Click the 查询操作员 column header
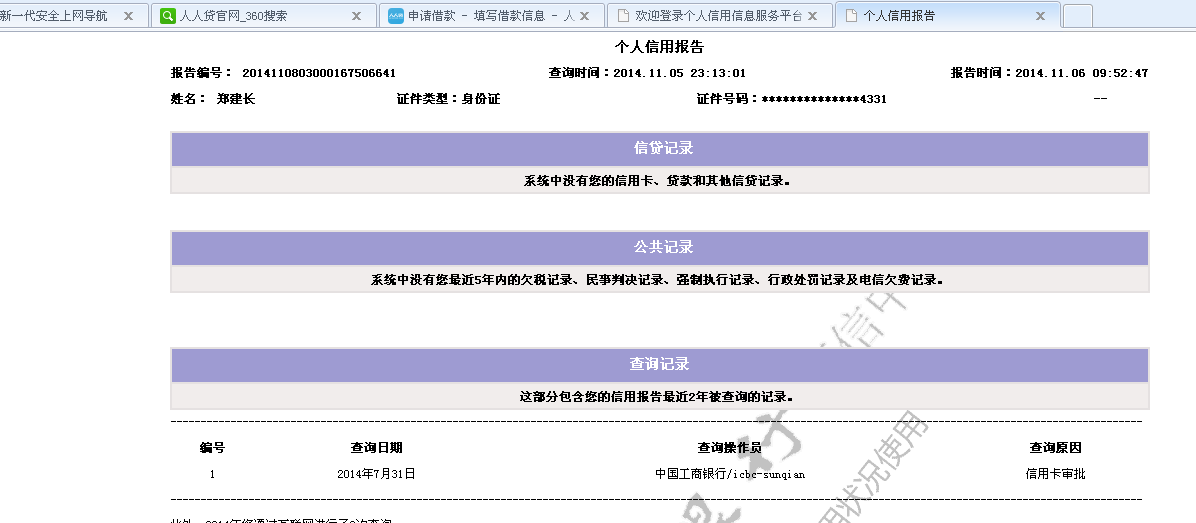Viewport: 1196px width, 523px height. 729,448
